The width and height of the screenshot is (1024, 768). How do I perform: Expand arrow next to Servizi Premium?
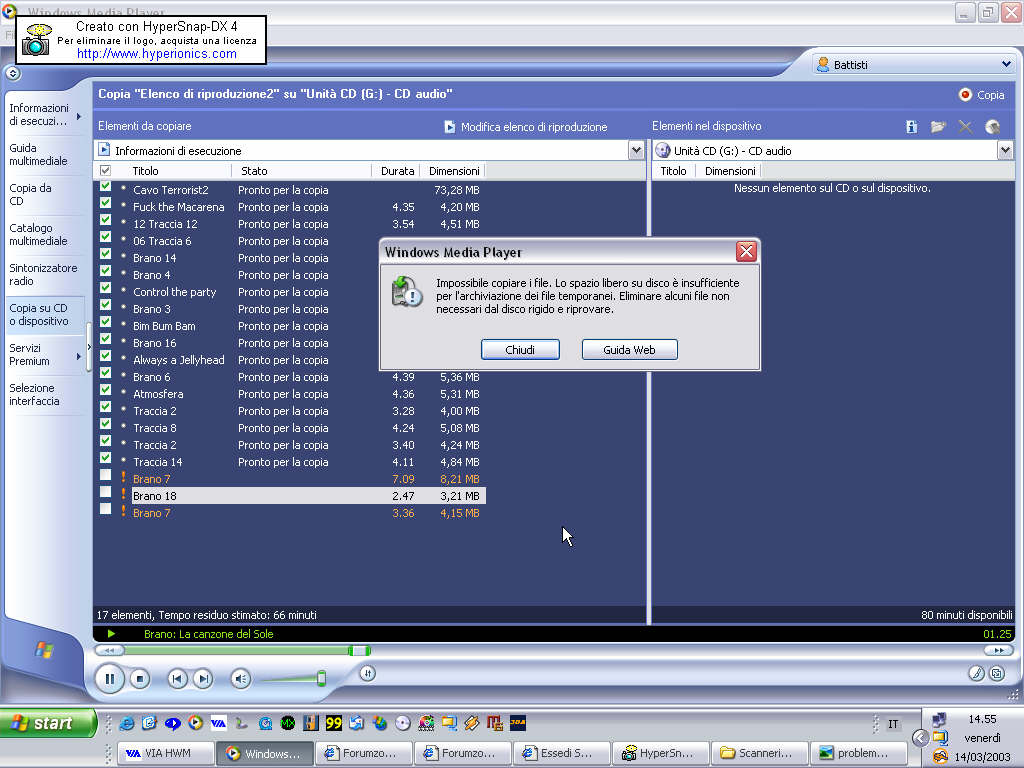click(79, 356)
